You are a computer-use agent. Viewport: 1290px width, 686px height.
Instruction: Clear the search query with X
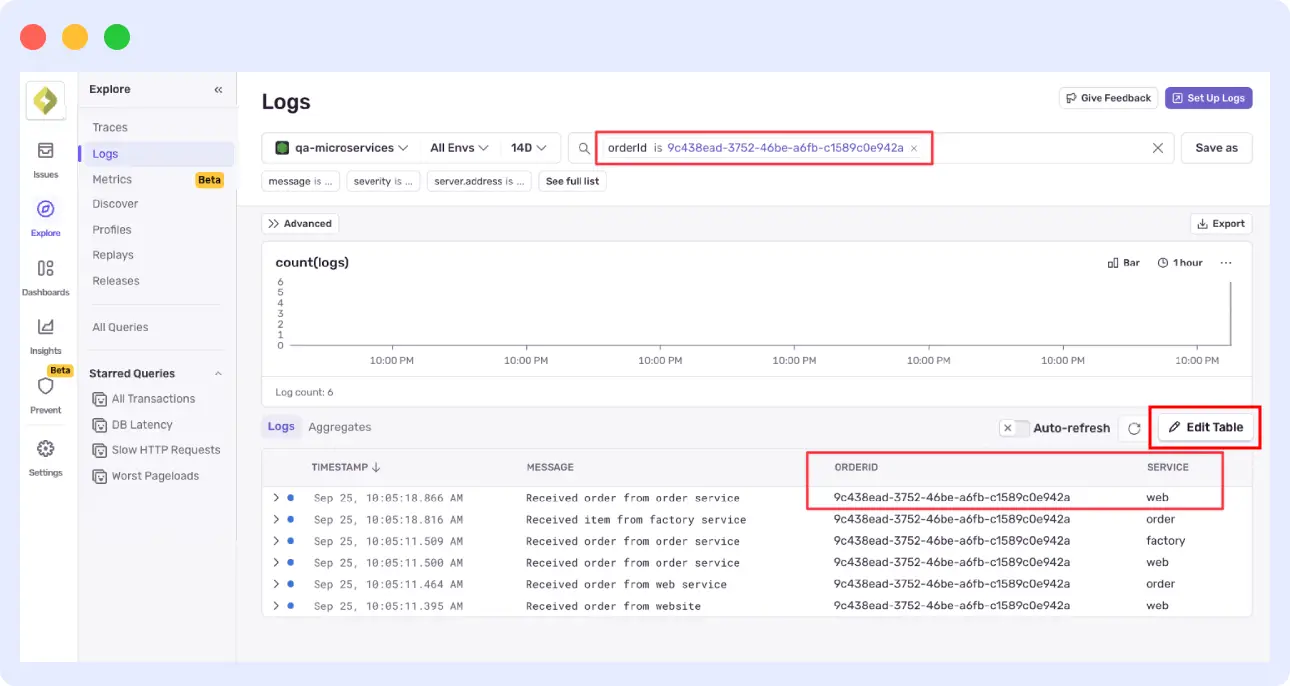[x=1158, y=148]
